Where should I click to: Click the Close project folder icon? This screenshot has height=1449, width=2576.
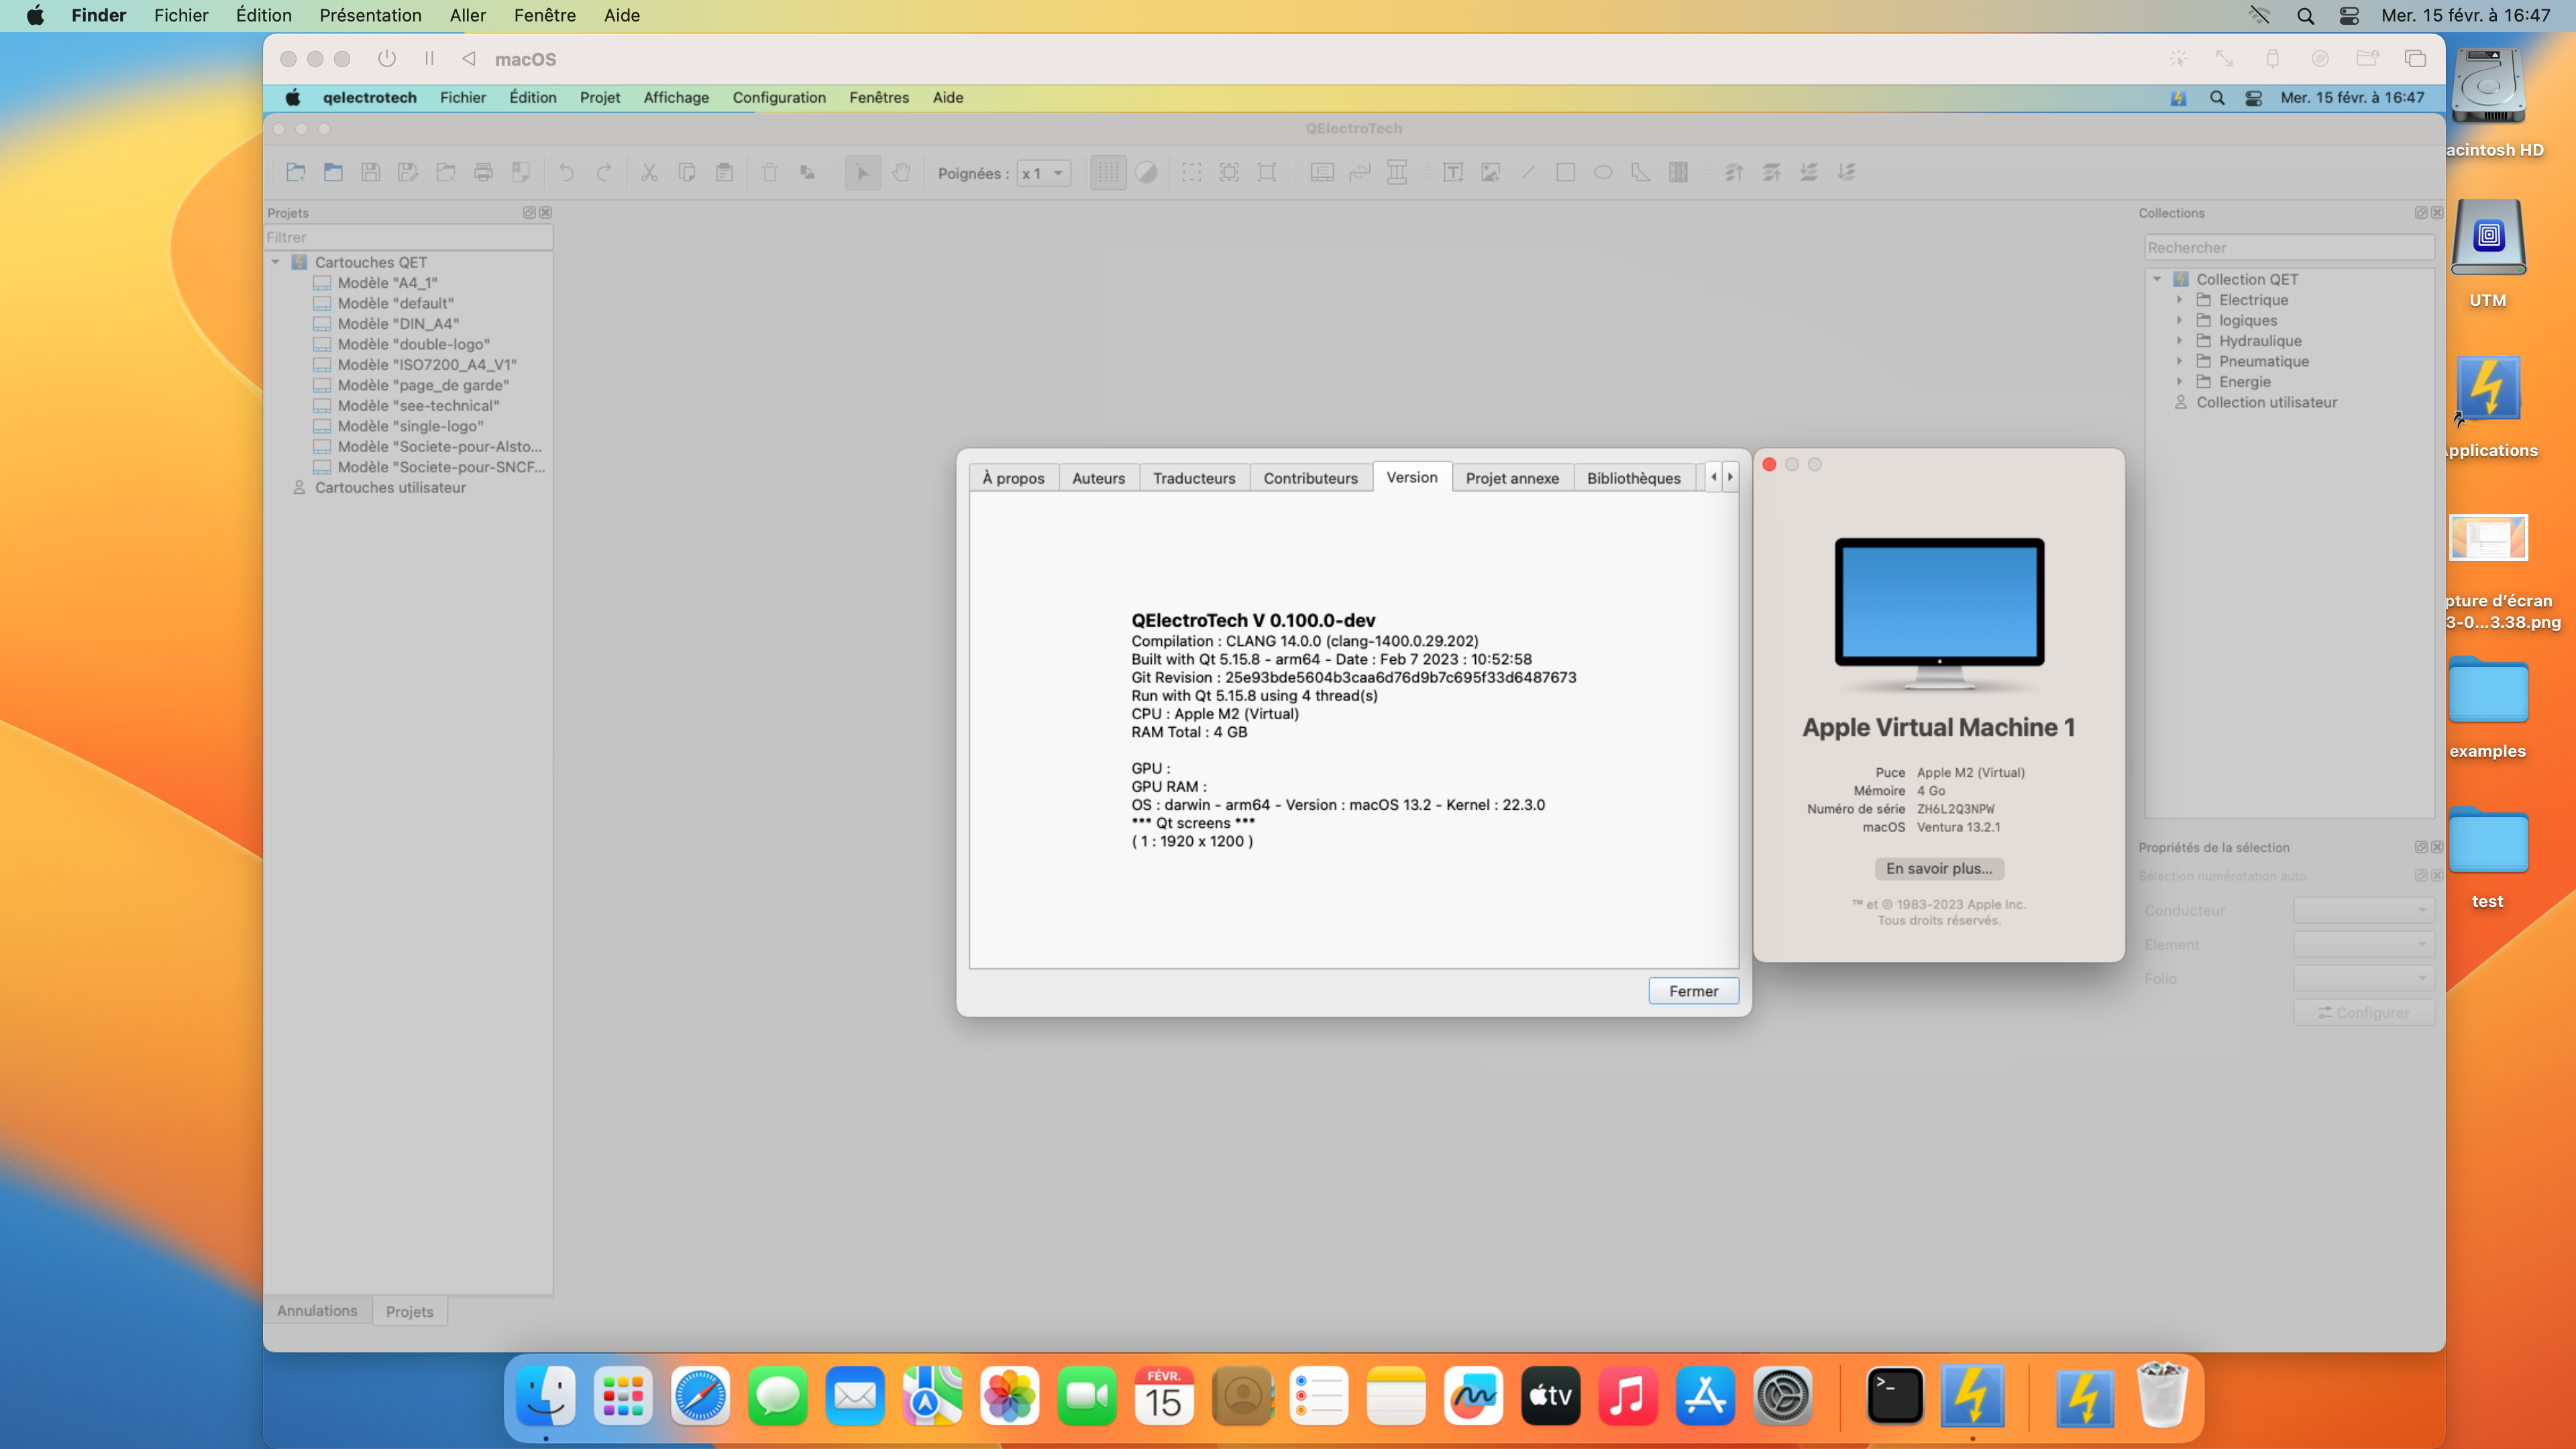pos(446,172)
